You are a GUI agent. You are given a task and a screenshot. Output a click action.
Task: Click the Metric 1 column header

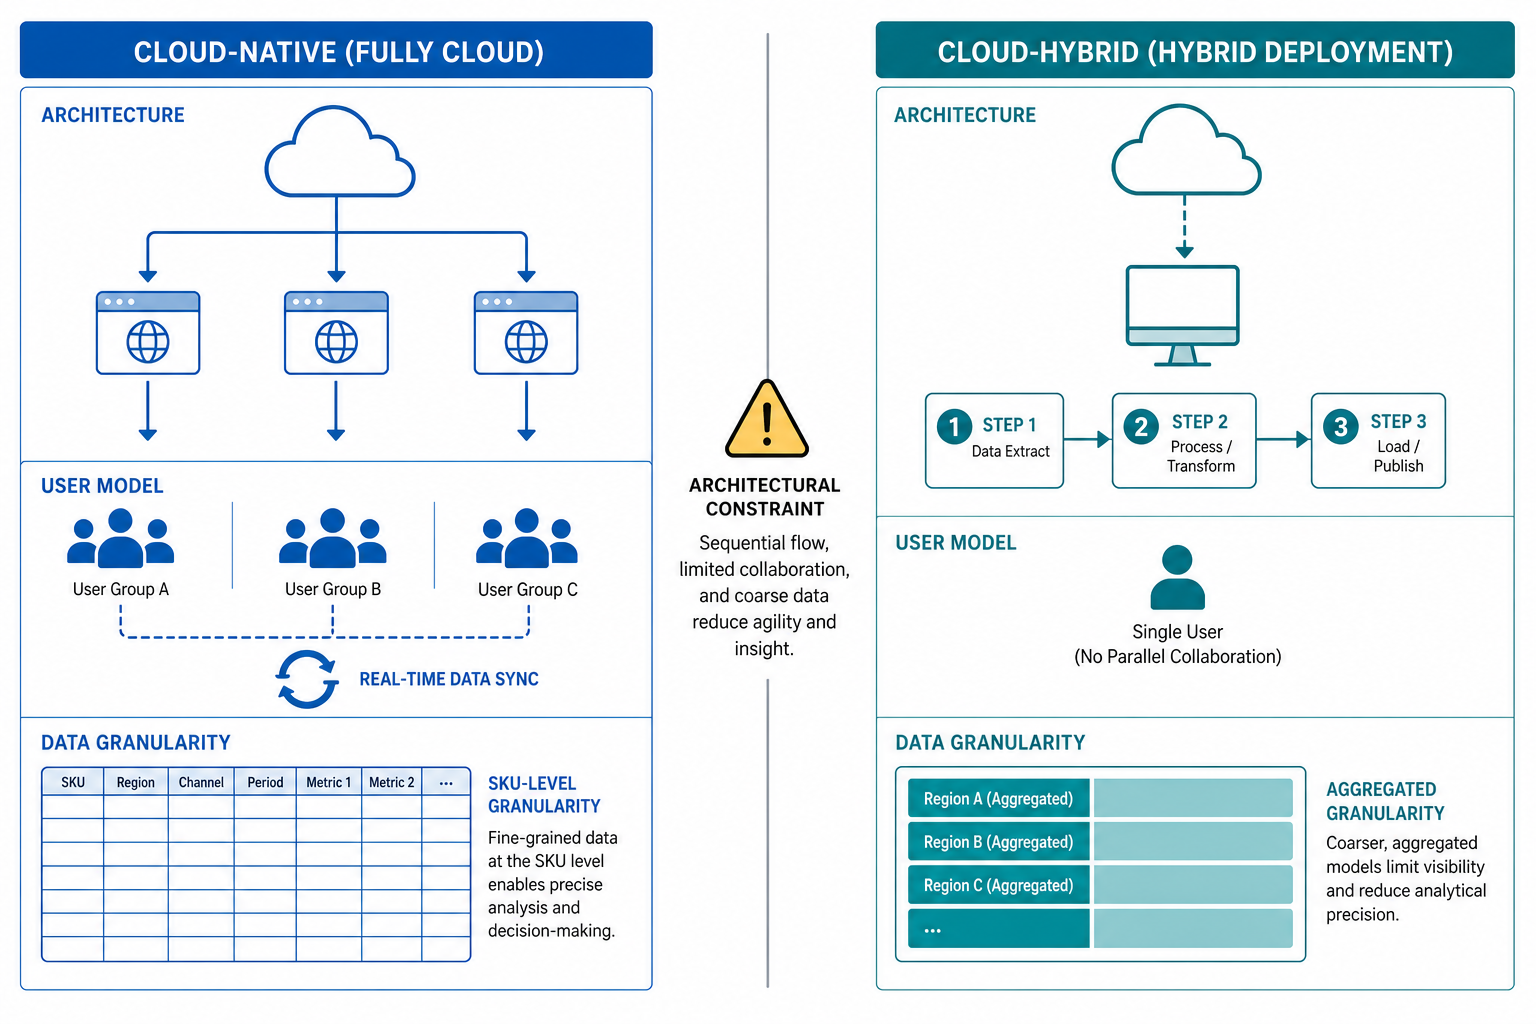(x=329, y=782)
